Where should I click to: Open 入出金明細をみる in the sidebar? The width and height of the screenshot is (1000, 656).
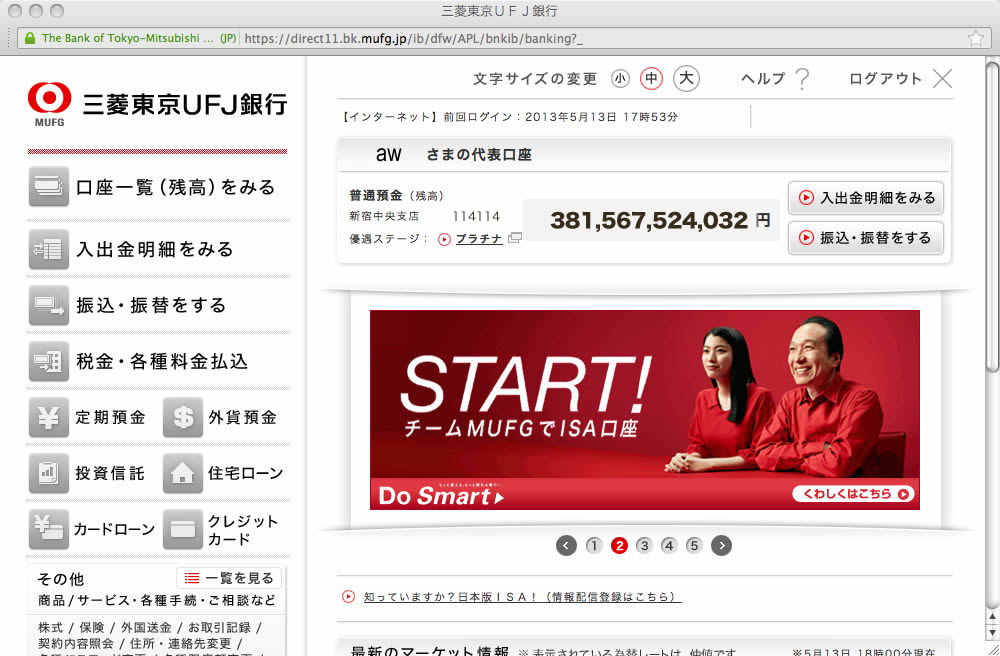48,249
